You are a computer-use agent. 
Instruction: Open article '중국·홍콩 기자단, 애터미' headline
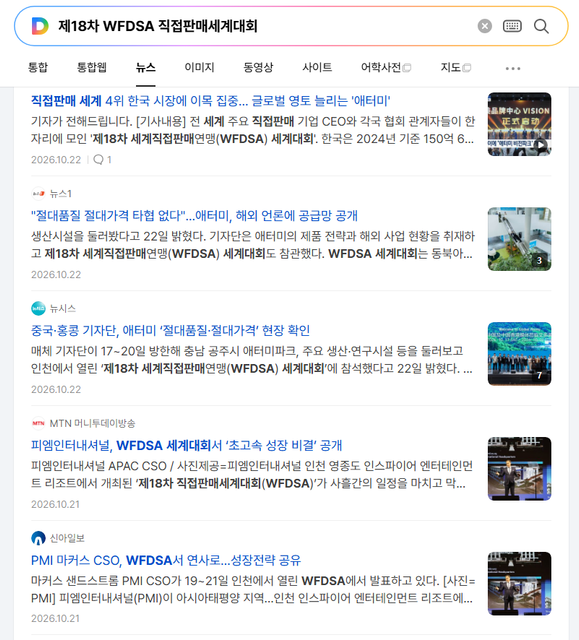[171, 330]
